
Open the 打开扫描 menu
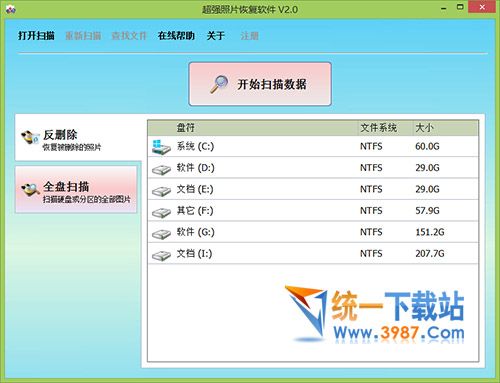(x=36, y=35)
